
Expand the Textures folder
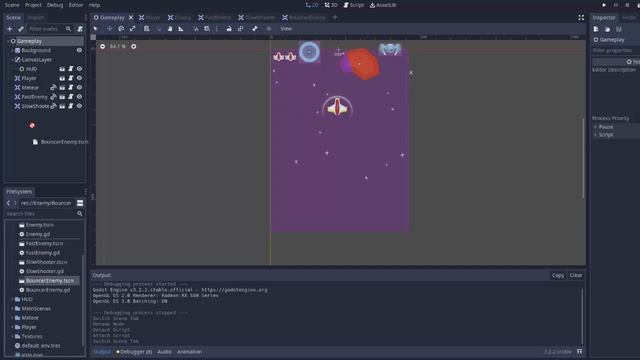12,336
